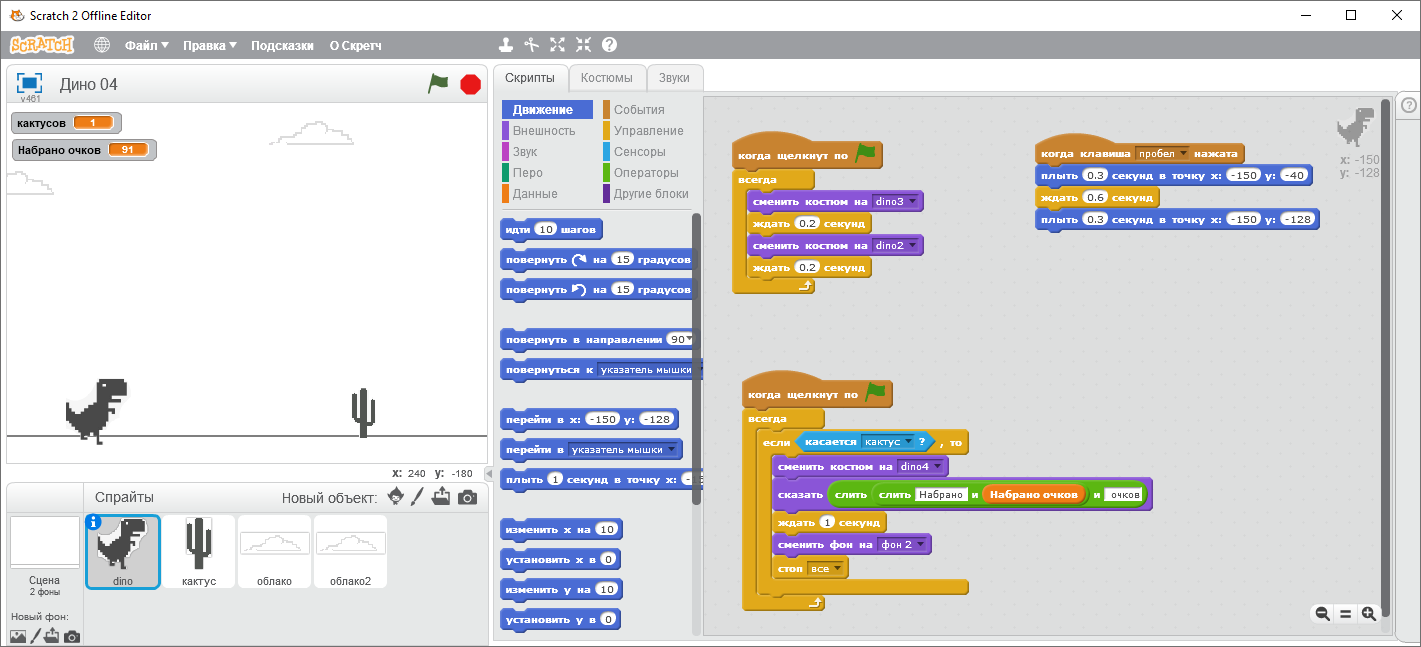Stop the project with the red stop sign
Image resolution: width=1421 pixels, height=647 pixels.
pyautogui.click(x=470, y=84)
